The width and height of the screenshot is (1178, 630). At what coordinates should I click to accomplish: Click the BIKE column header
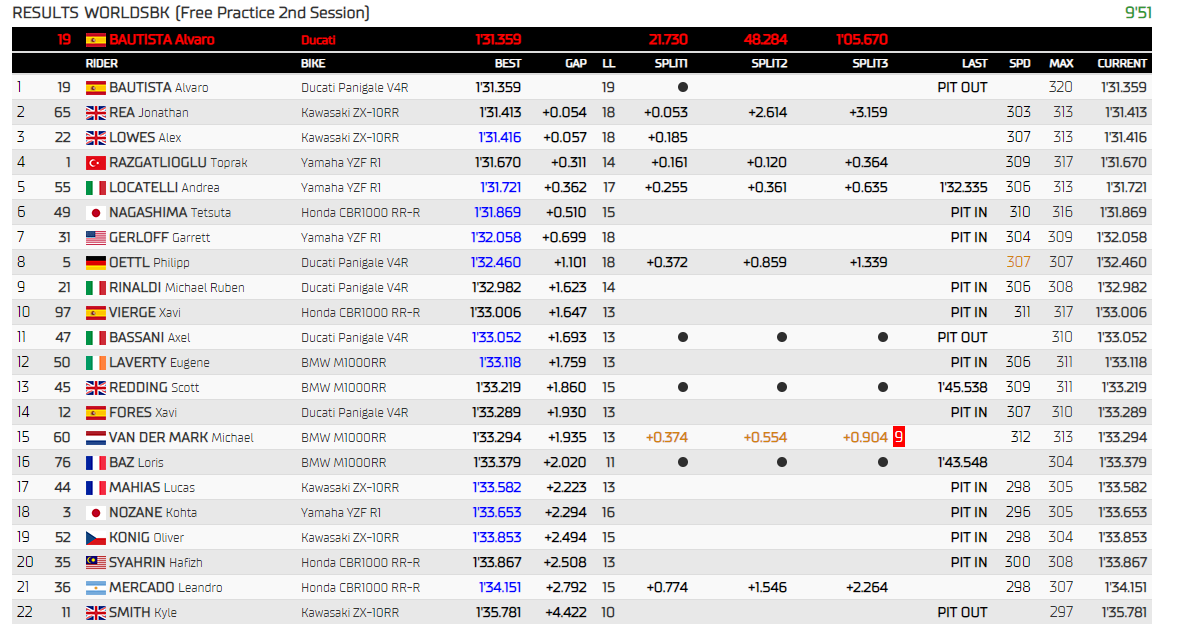coord(313,64)
